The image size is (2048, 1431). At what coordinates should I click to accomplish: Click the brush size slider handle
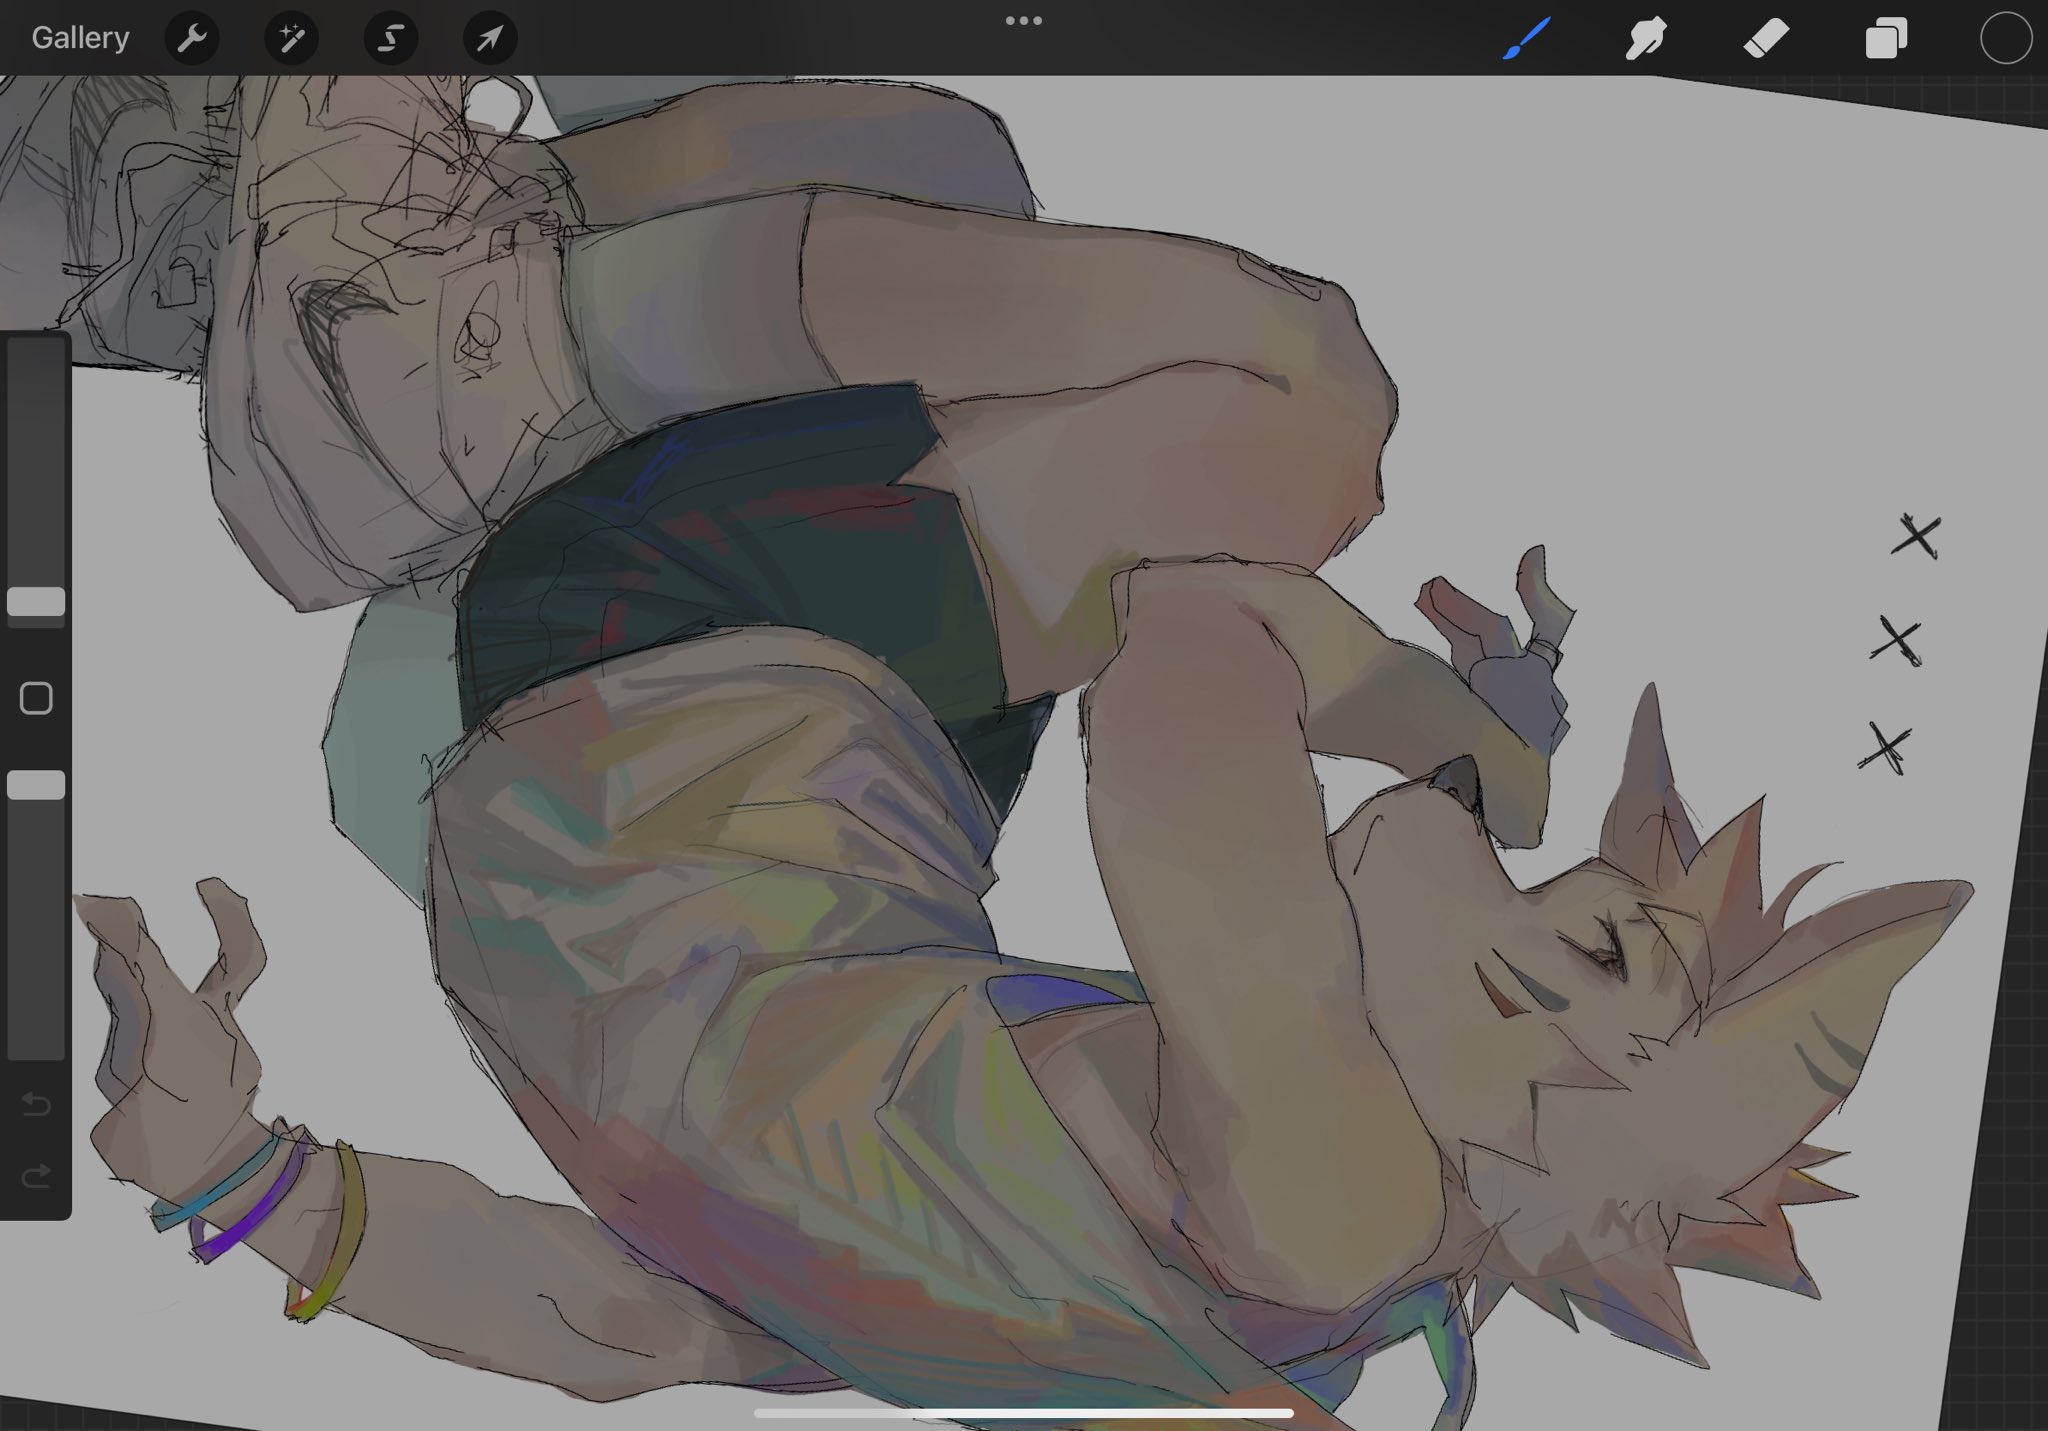(x=36, y=601)
